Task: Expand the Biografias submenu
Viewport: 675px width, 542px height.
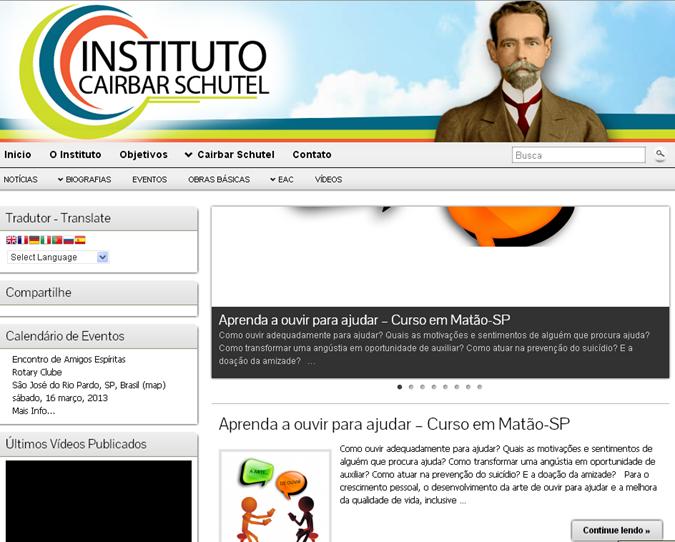Action: coord(84,180)
